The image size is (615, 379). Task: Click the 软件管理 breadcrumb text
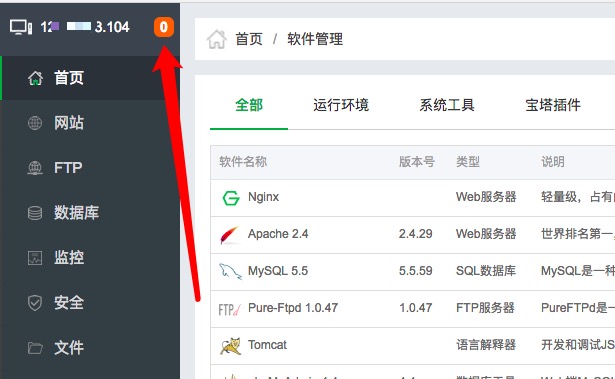click(315, 39)
